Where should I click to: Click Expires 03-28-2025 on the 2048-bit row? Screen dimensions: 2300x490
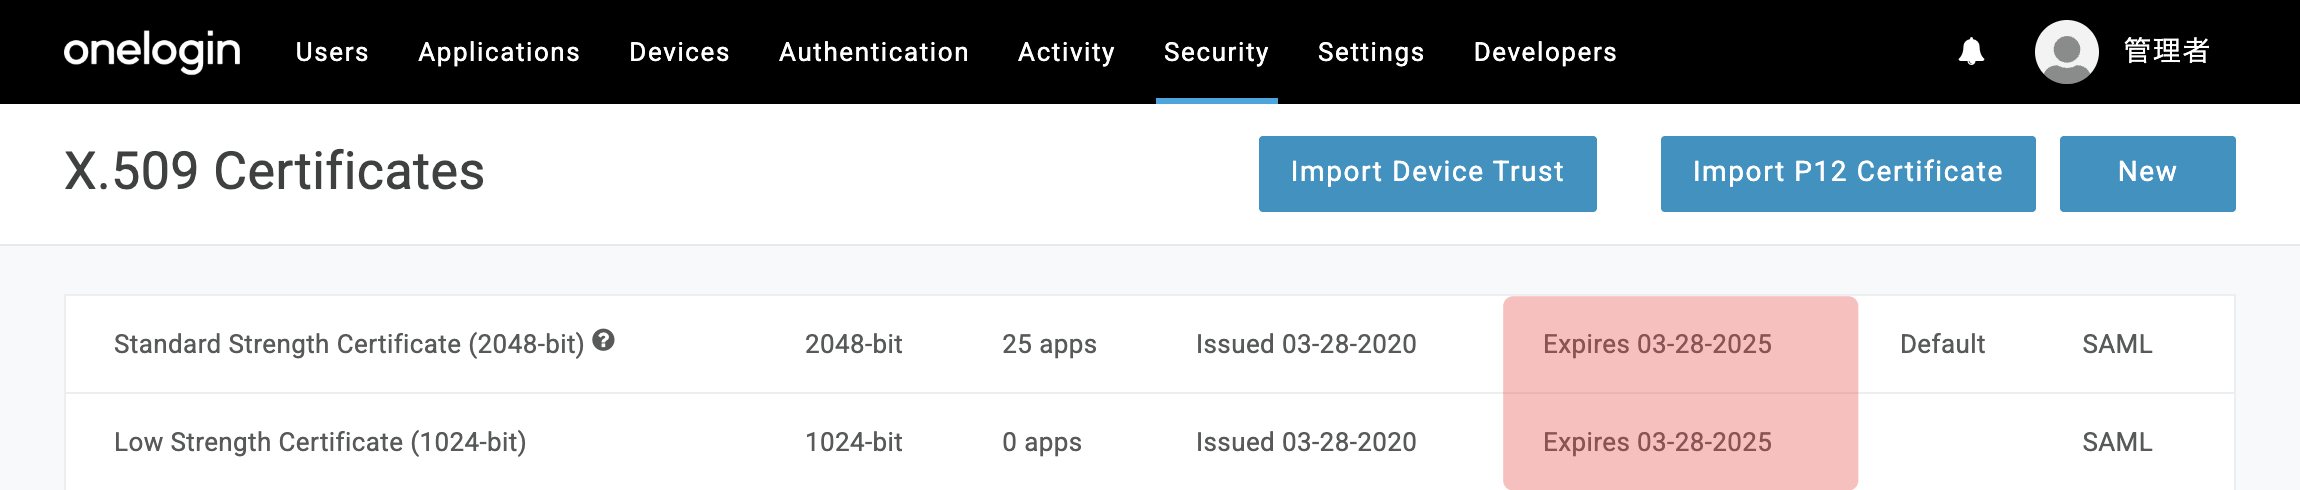pyautogui.click(x=1657, y=344)
